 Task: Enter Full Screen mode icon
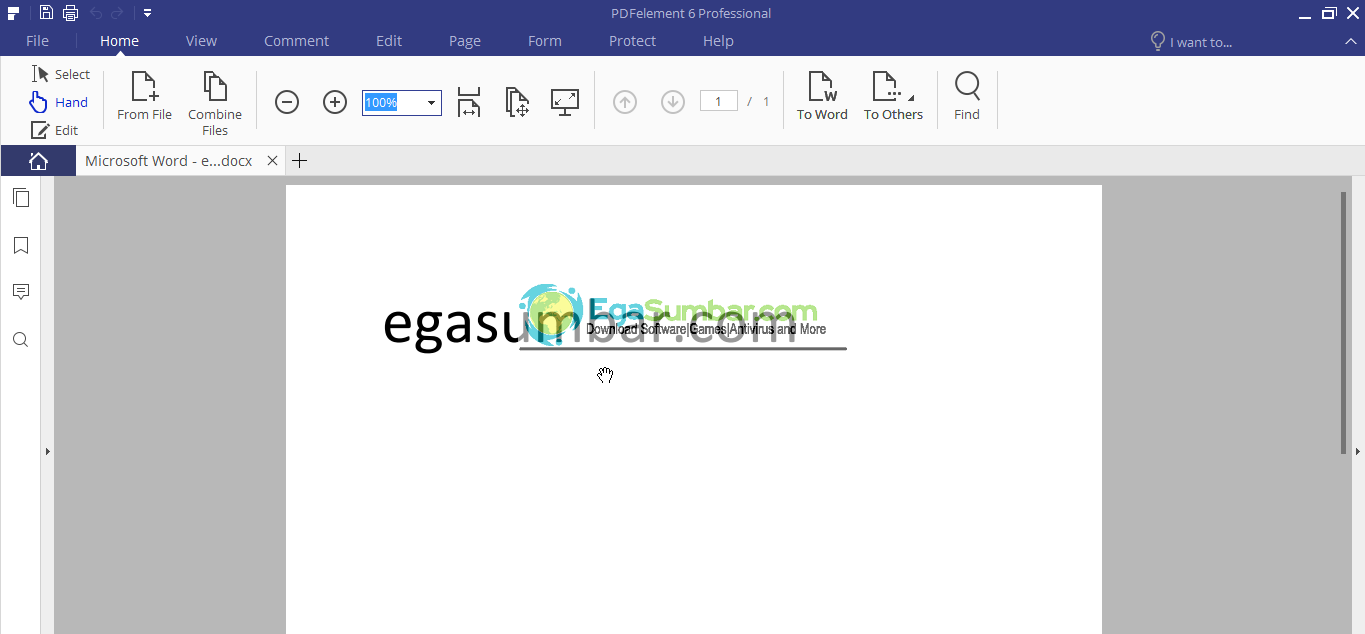tap(565, 102)
